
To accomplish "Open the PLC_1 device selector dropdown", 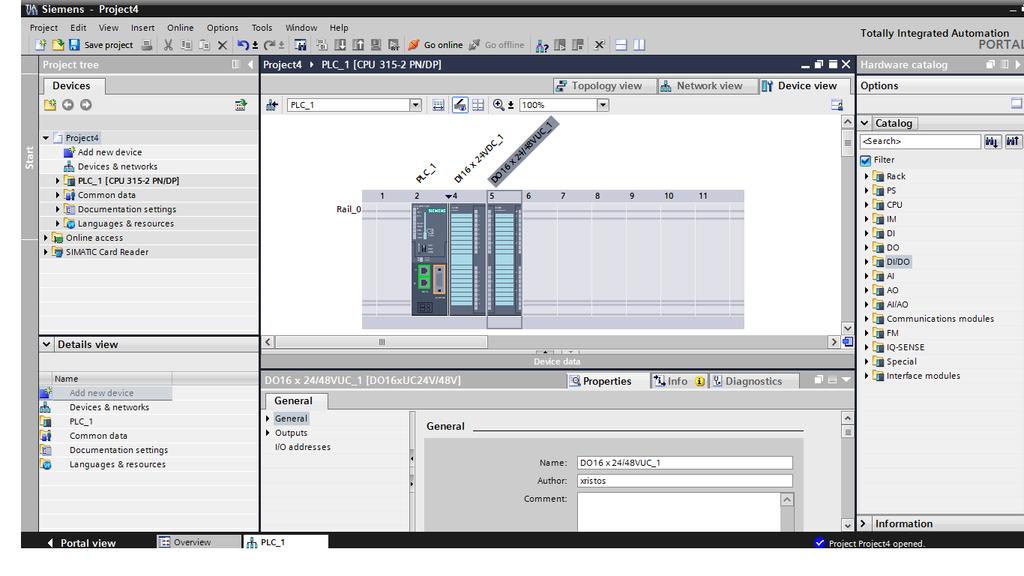I will click(x=415, y=104).
